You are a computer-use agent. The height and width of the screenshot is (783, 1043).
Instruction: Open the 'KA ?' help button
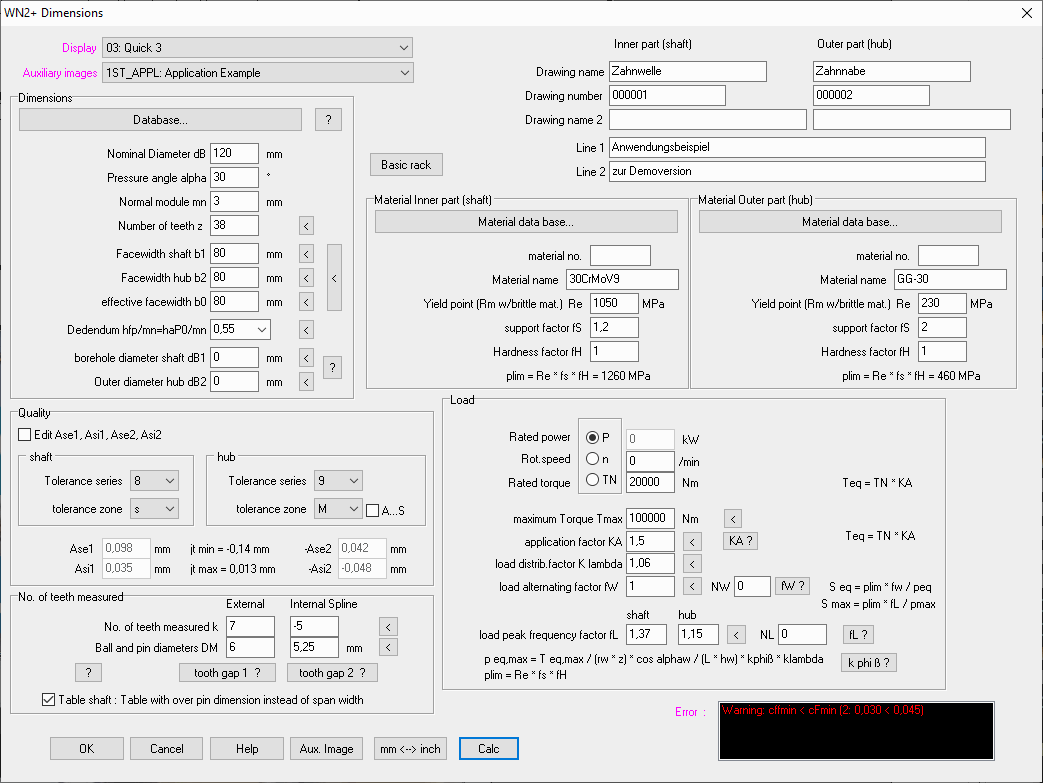pyautogui.click(x=739, y=541)
